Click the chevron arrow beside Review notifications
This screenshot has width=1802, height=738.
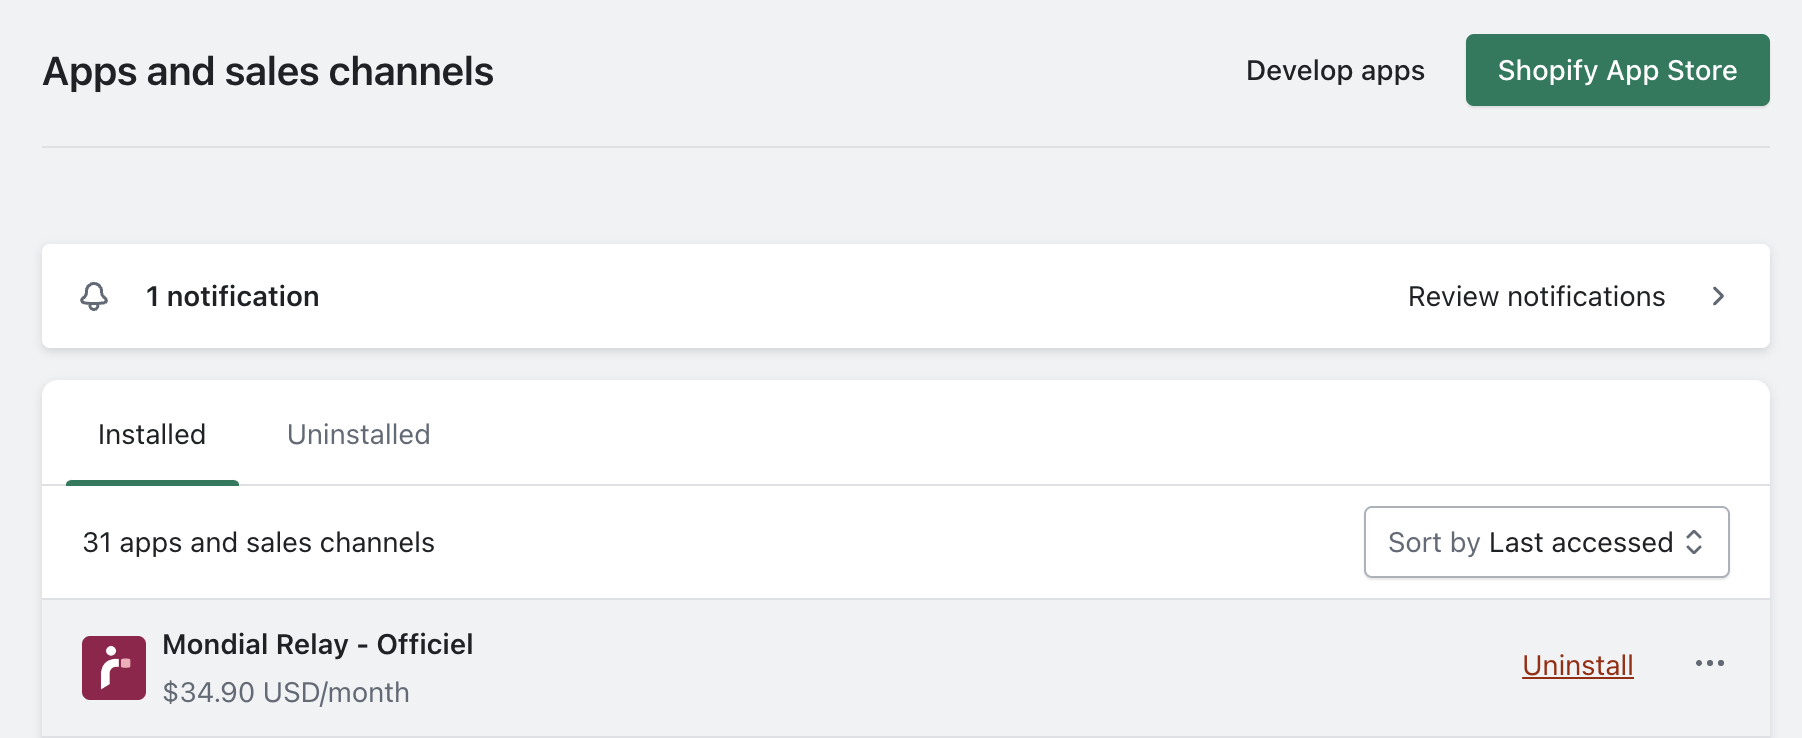pyautogui.click(x=1718, y=296)
